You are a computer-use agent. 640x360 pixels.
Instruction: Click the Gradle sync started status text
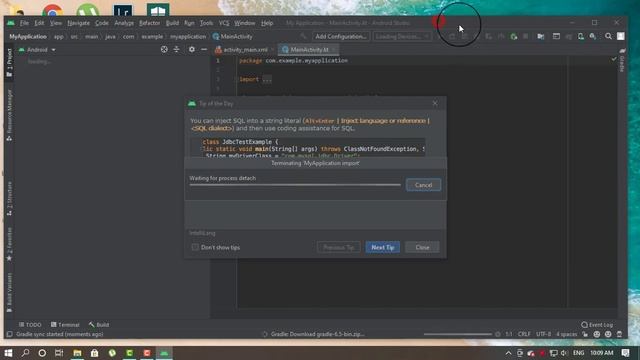pos(60,334)
